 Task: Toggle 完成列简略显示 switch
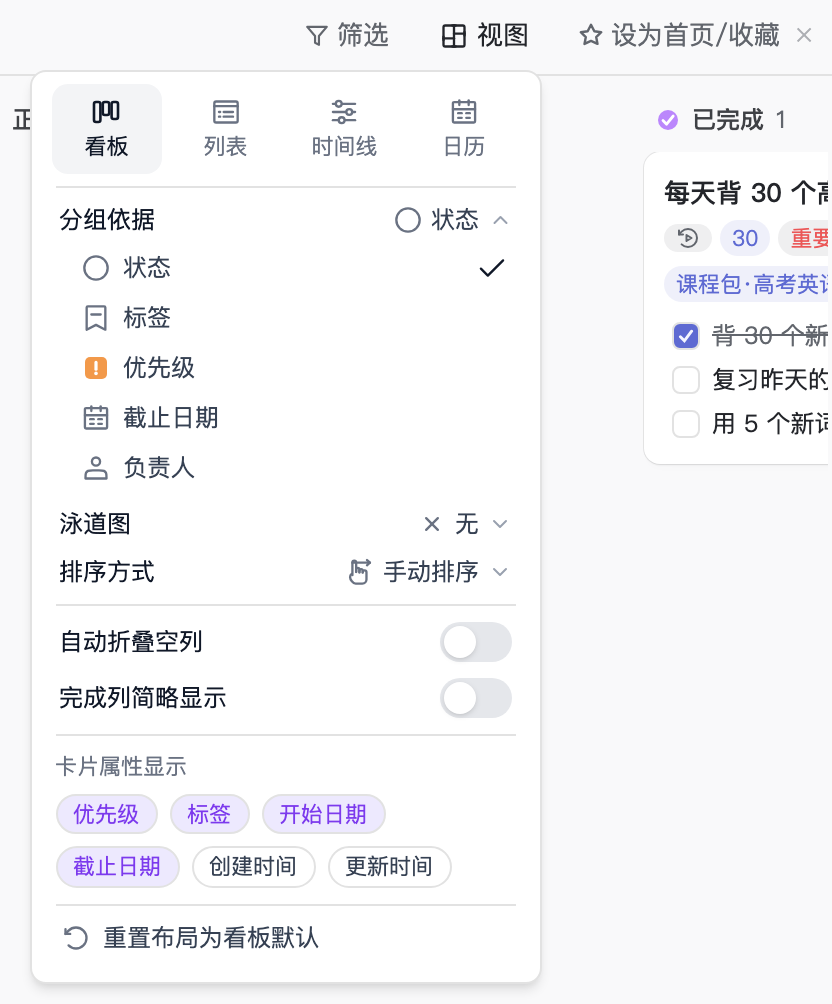point(476,698)
